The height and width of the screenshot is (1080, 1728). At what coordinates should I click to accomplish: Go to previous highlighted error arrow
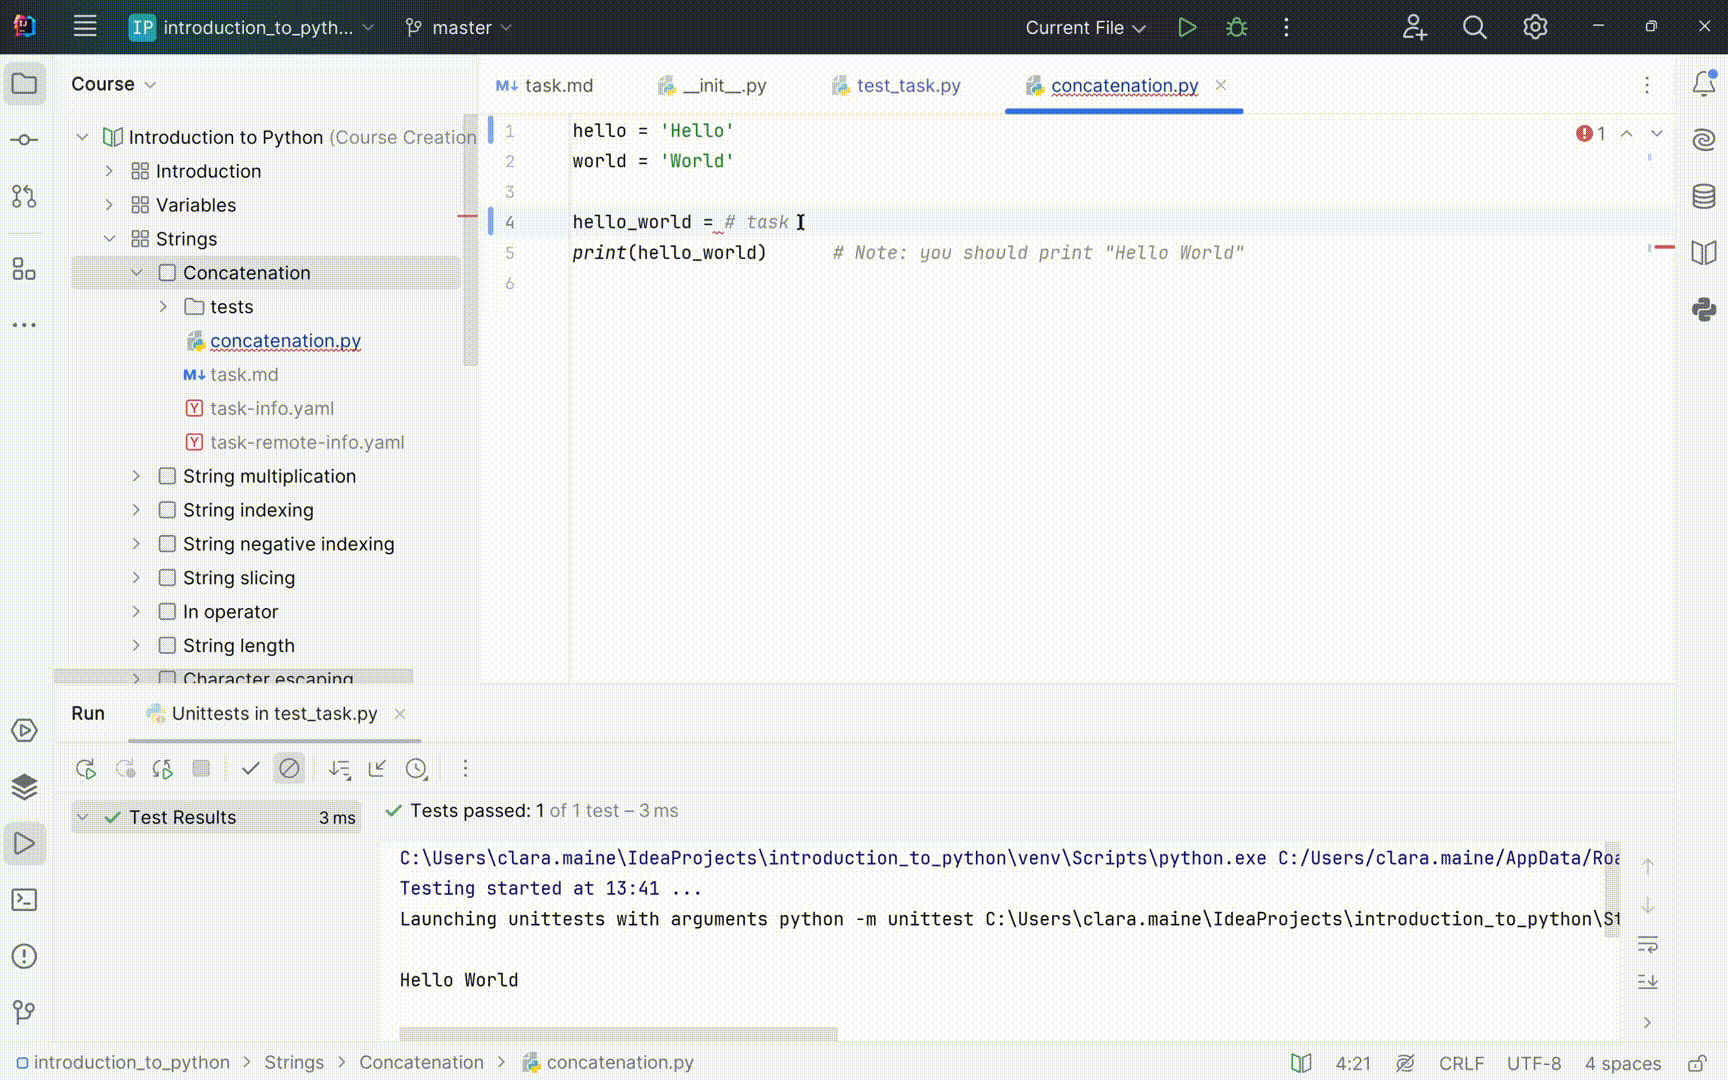point(1627,133)
